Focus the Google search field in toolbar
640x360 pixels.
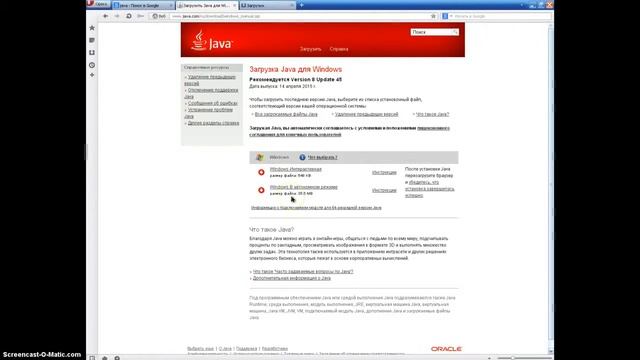[502, 16]
